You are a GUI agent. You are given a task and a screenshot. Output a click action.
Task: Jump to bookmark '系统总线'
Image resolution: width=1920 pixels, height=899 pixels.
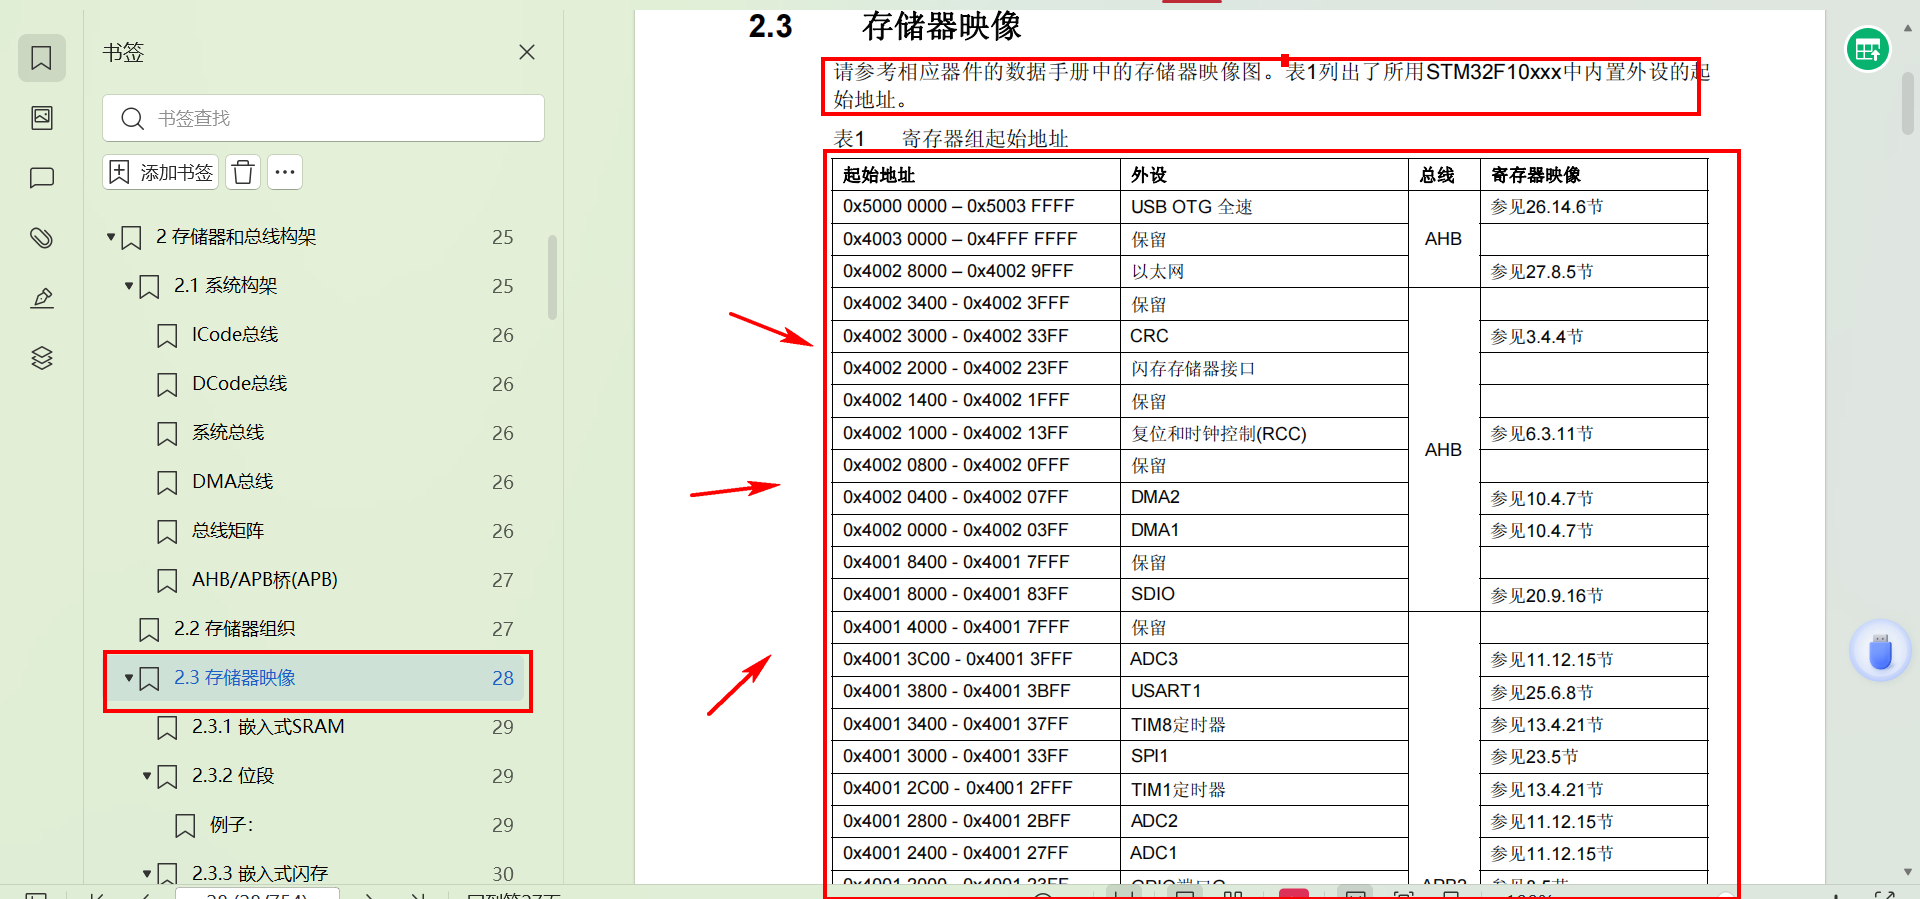[228, 433]
